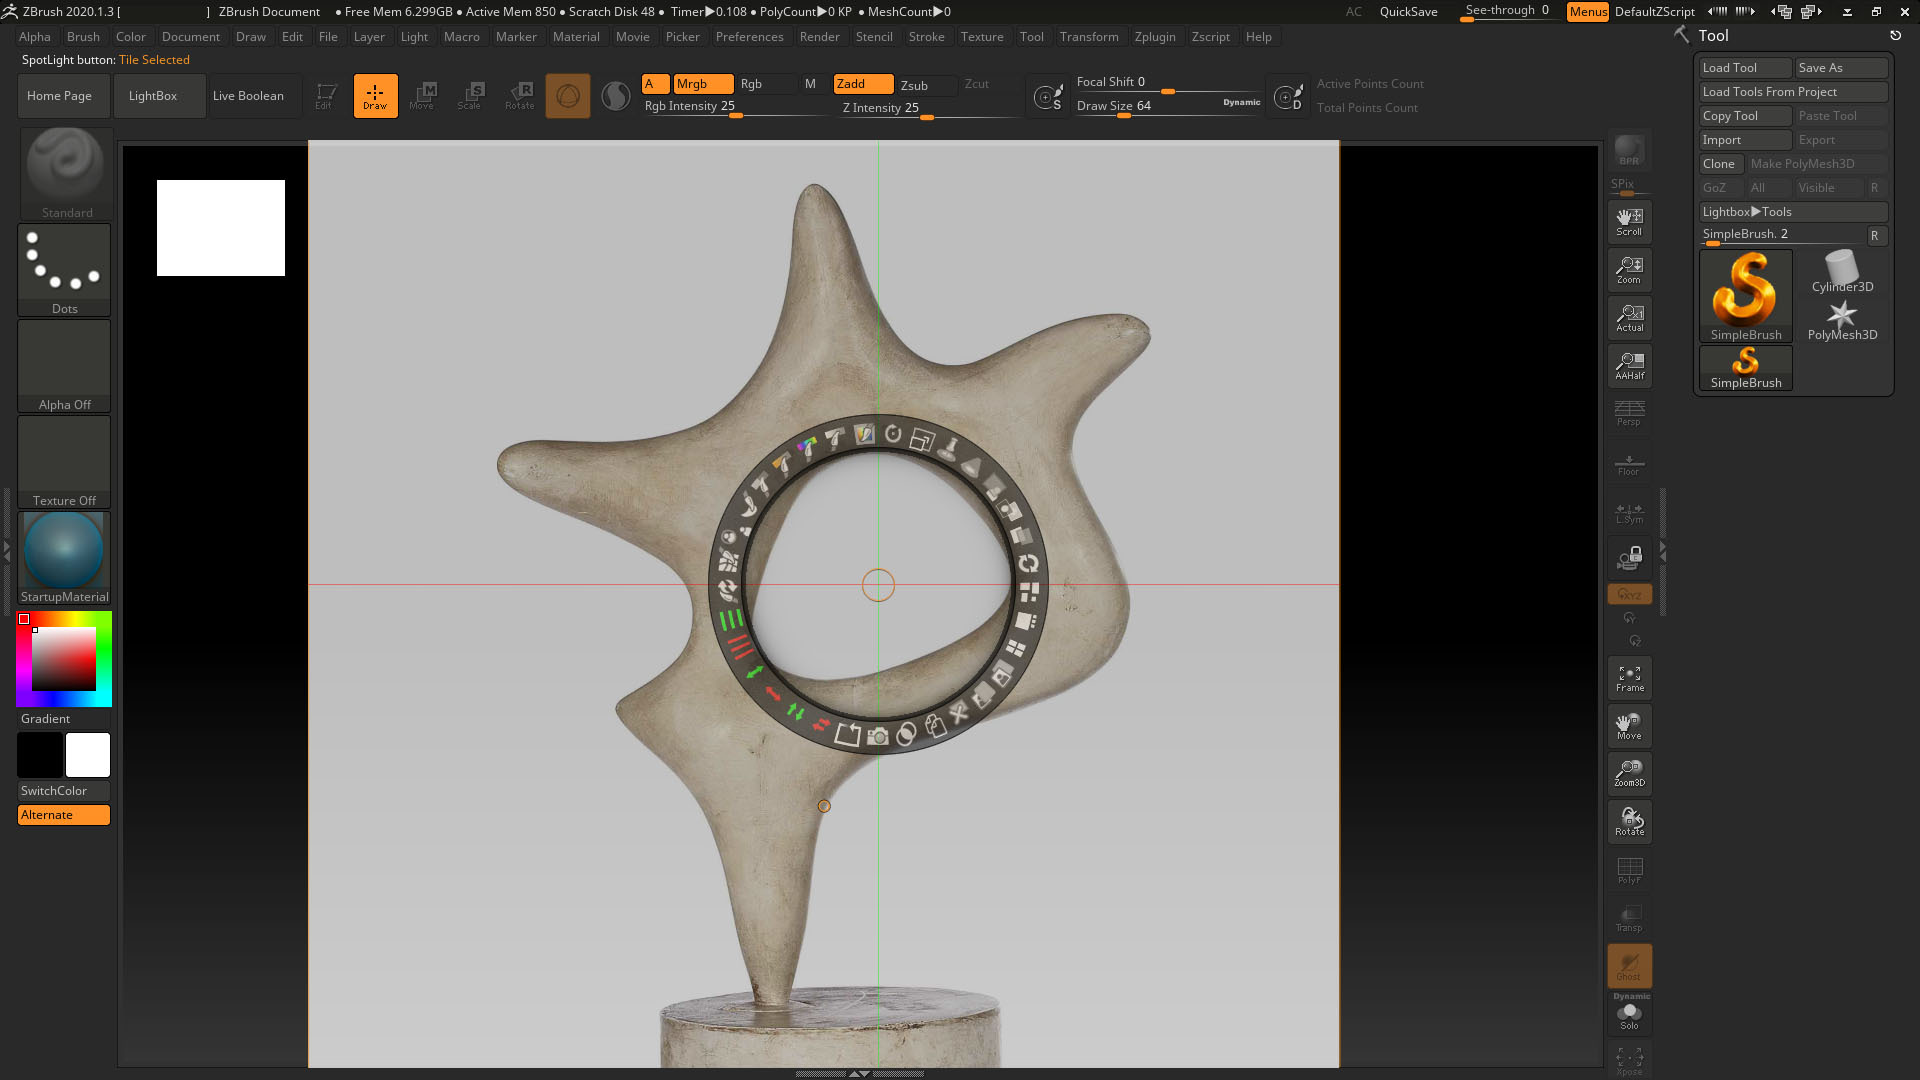The image size is (1920, 1080).
Task: Click the Load Tool button
Action: [1745, 68]
